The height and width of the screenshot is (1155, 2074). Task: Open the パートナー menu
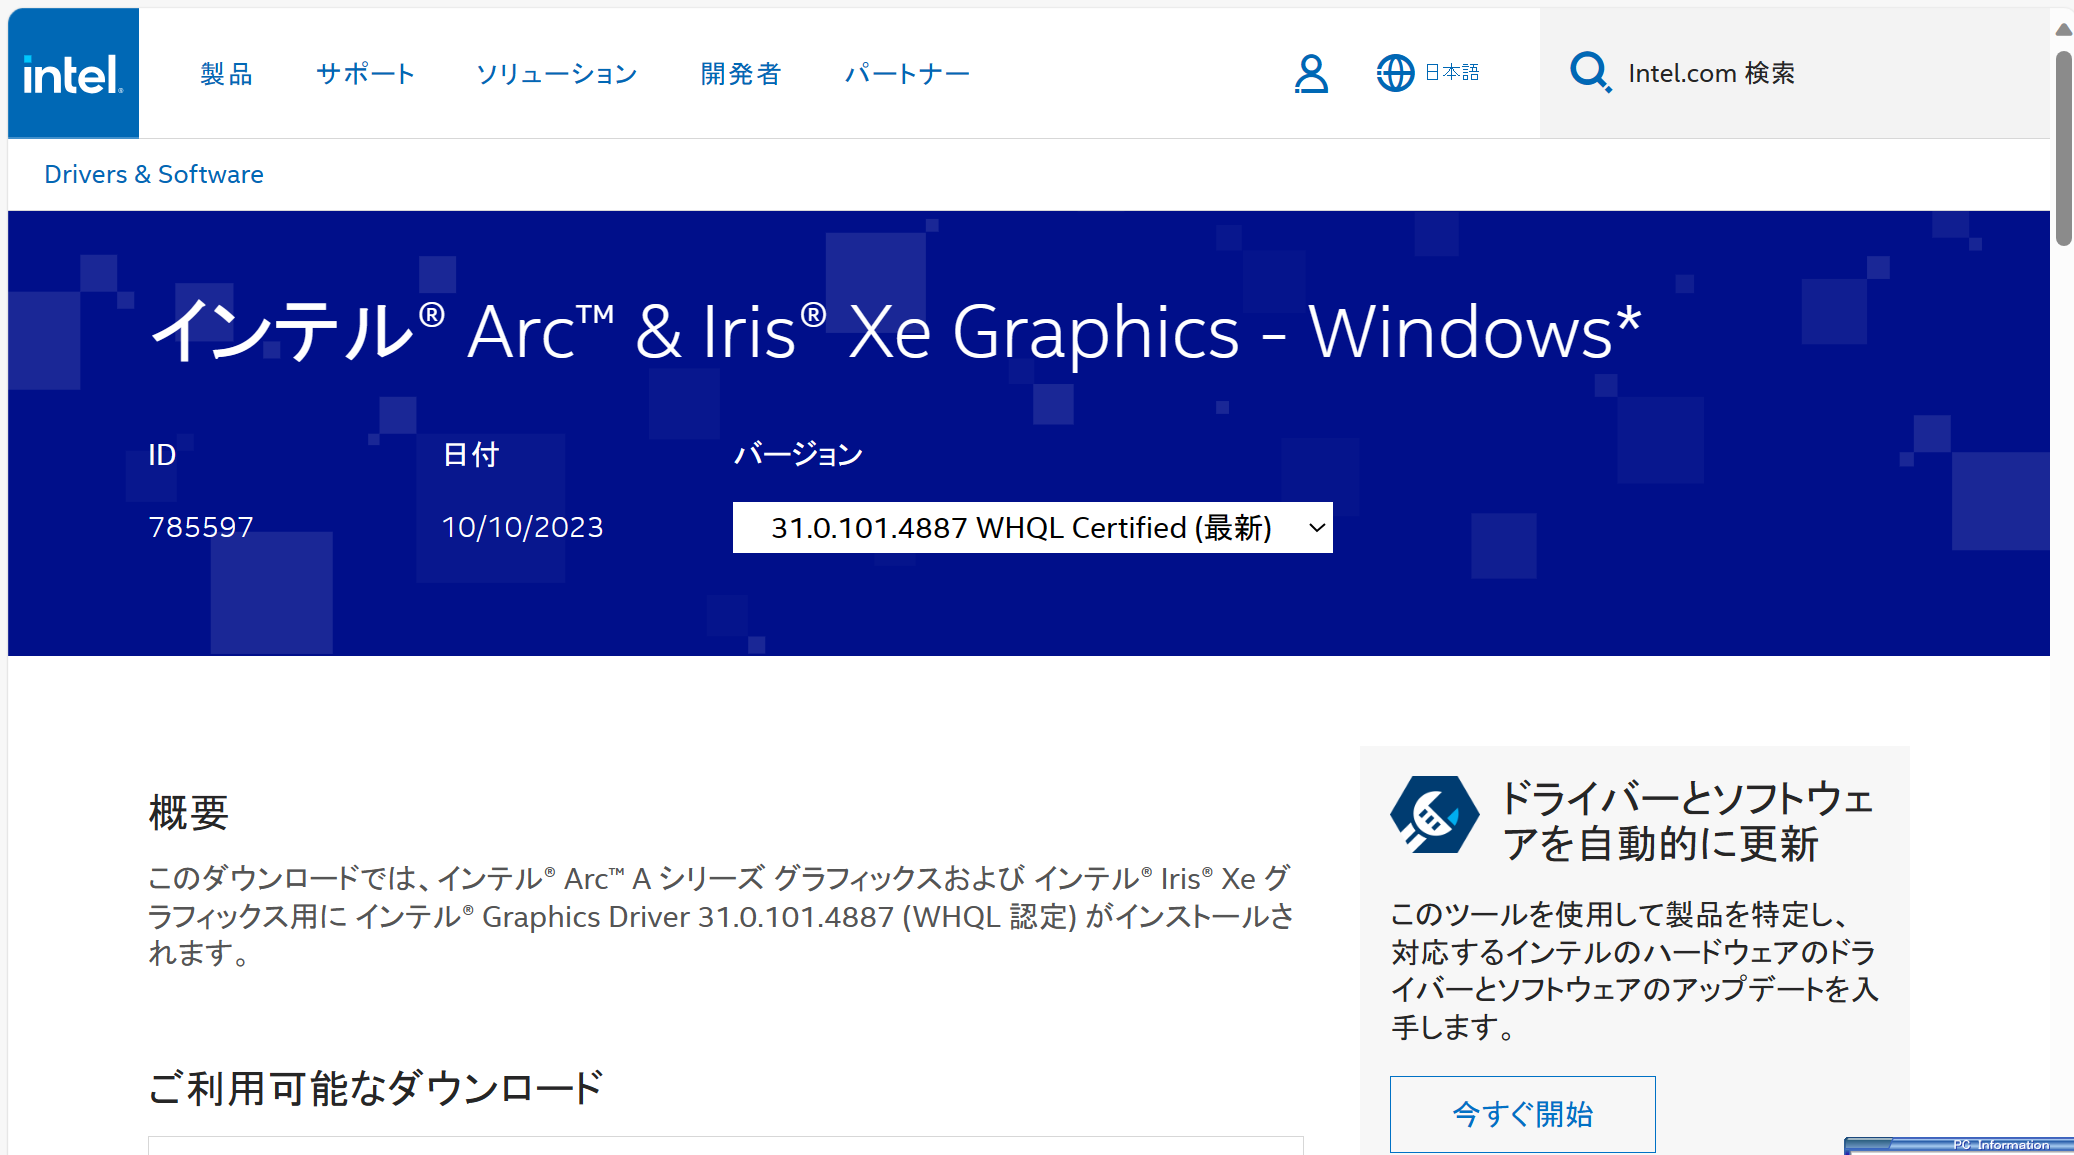pyautogui.click(x=907, y=73)
